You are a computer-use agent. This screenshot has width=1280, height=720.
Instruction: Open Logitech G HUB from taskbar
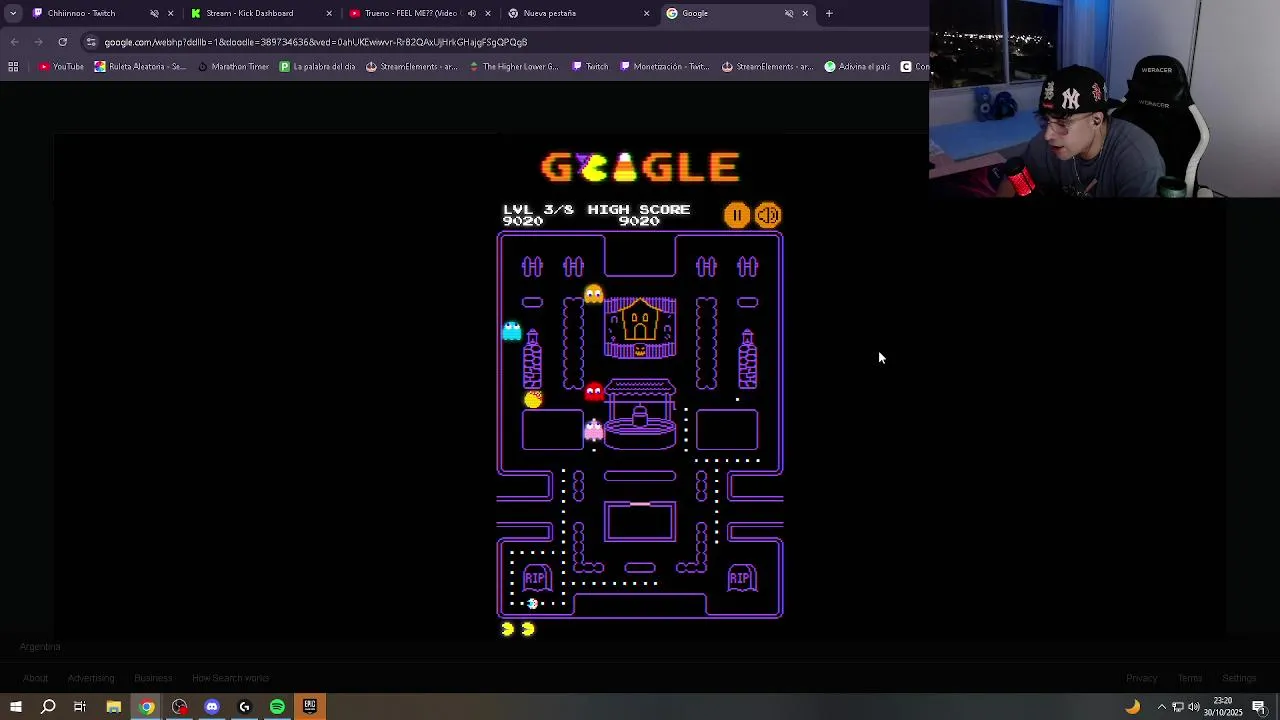(244, 707)
